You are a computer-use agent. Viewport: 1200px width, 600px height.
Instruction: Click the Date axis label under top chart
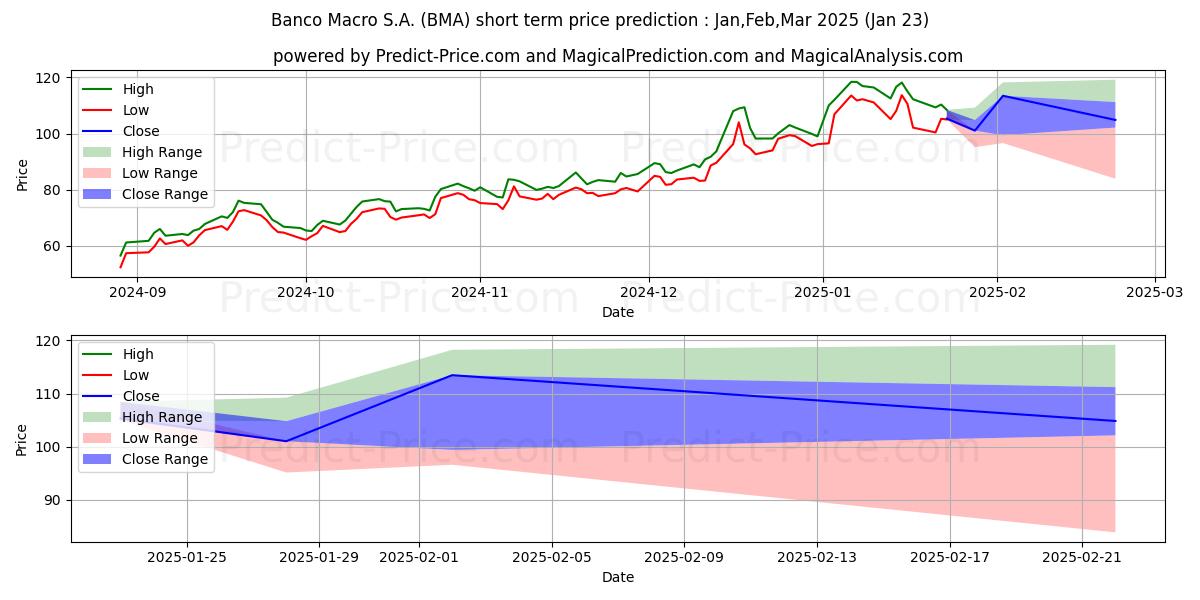click(618, 312)
